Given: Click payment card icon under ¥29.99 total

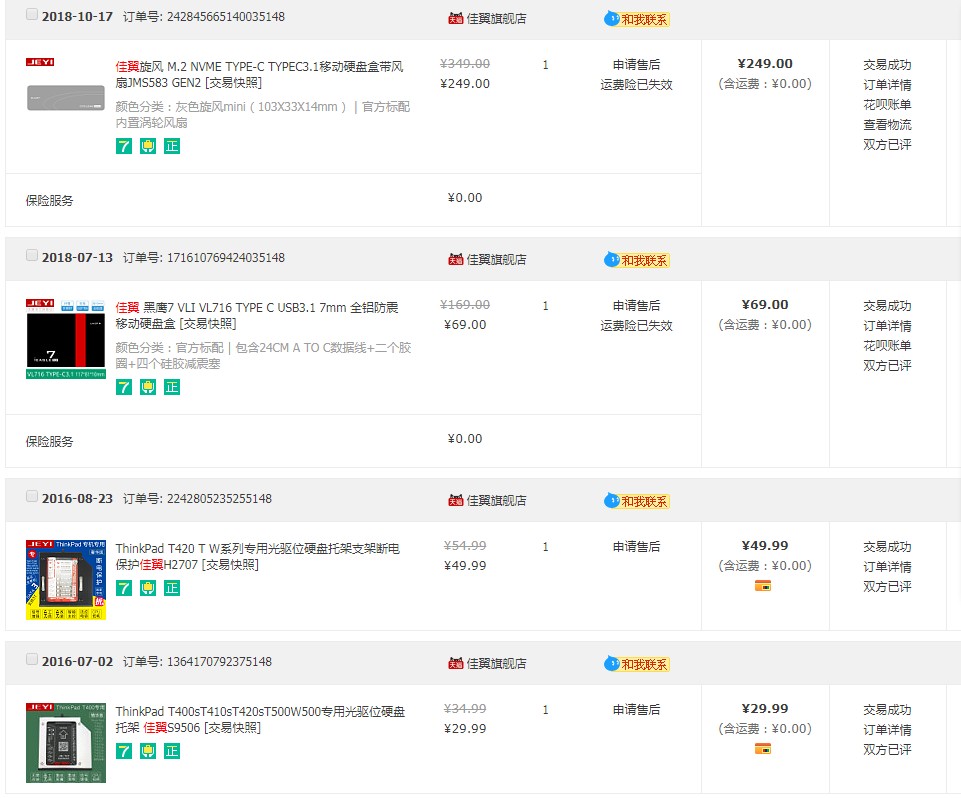Looking at the screenshot, I should (x=763, y=749).
